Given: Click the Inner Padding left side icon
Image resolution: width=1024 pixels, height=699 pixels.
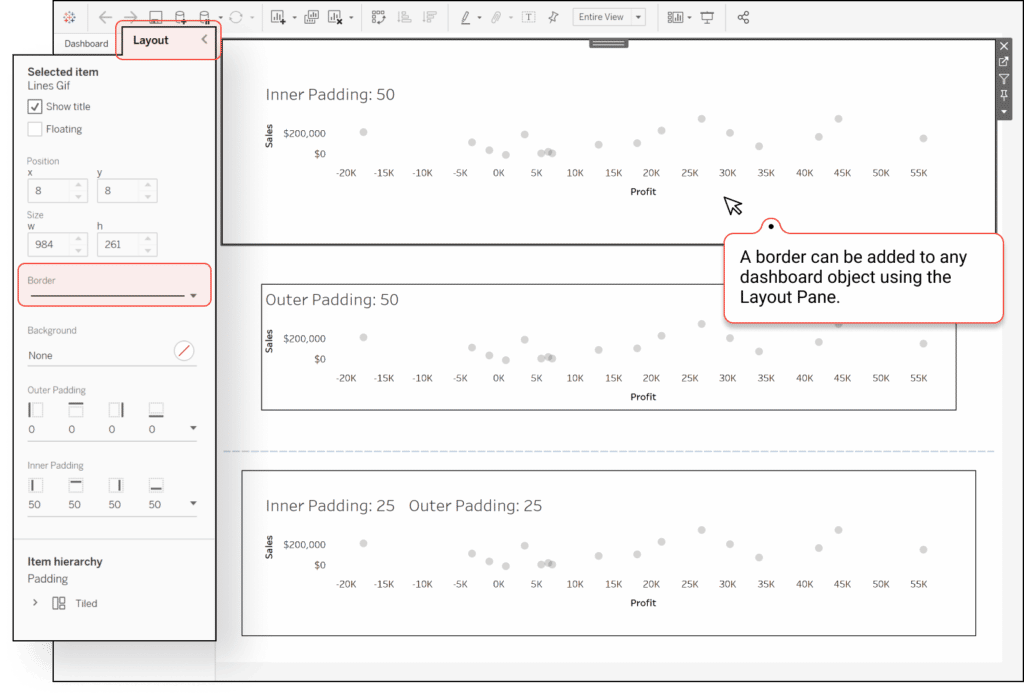Looking at the screenshot, I should (35, 485).
